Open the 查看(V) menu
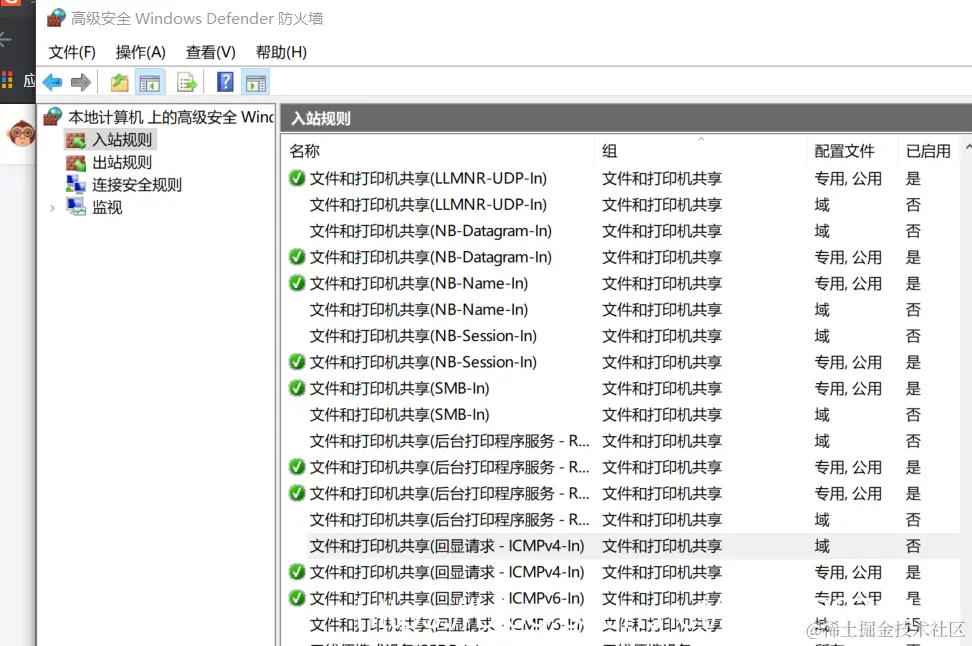The width and height of the screenshot is (972, 646). [211, 52]
